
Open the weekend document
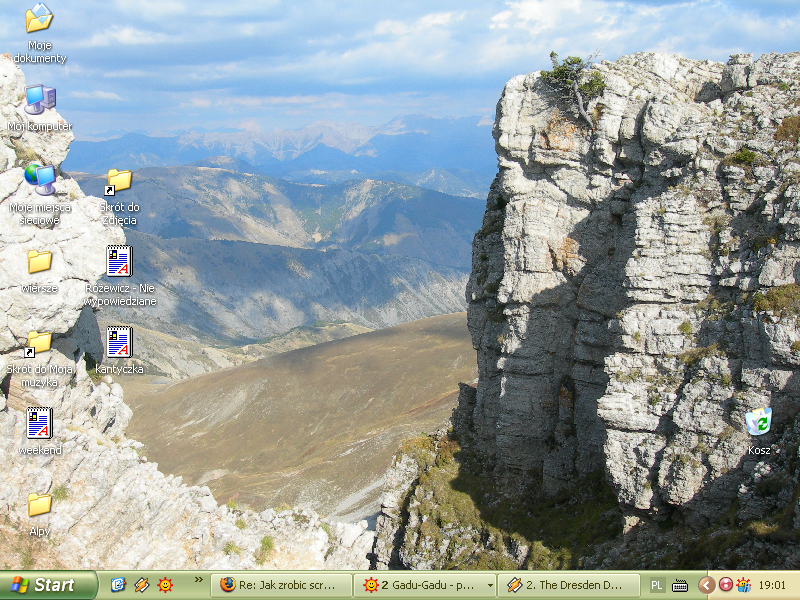tap(39, 423)
